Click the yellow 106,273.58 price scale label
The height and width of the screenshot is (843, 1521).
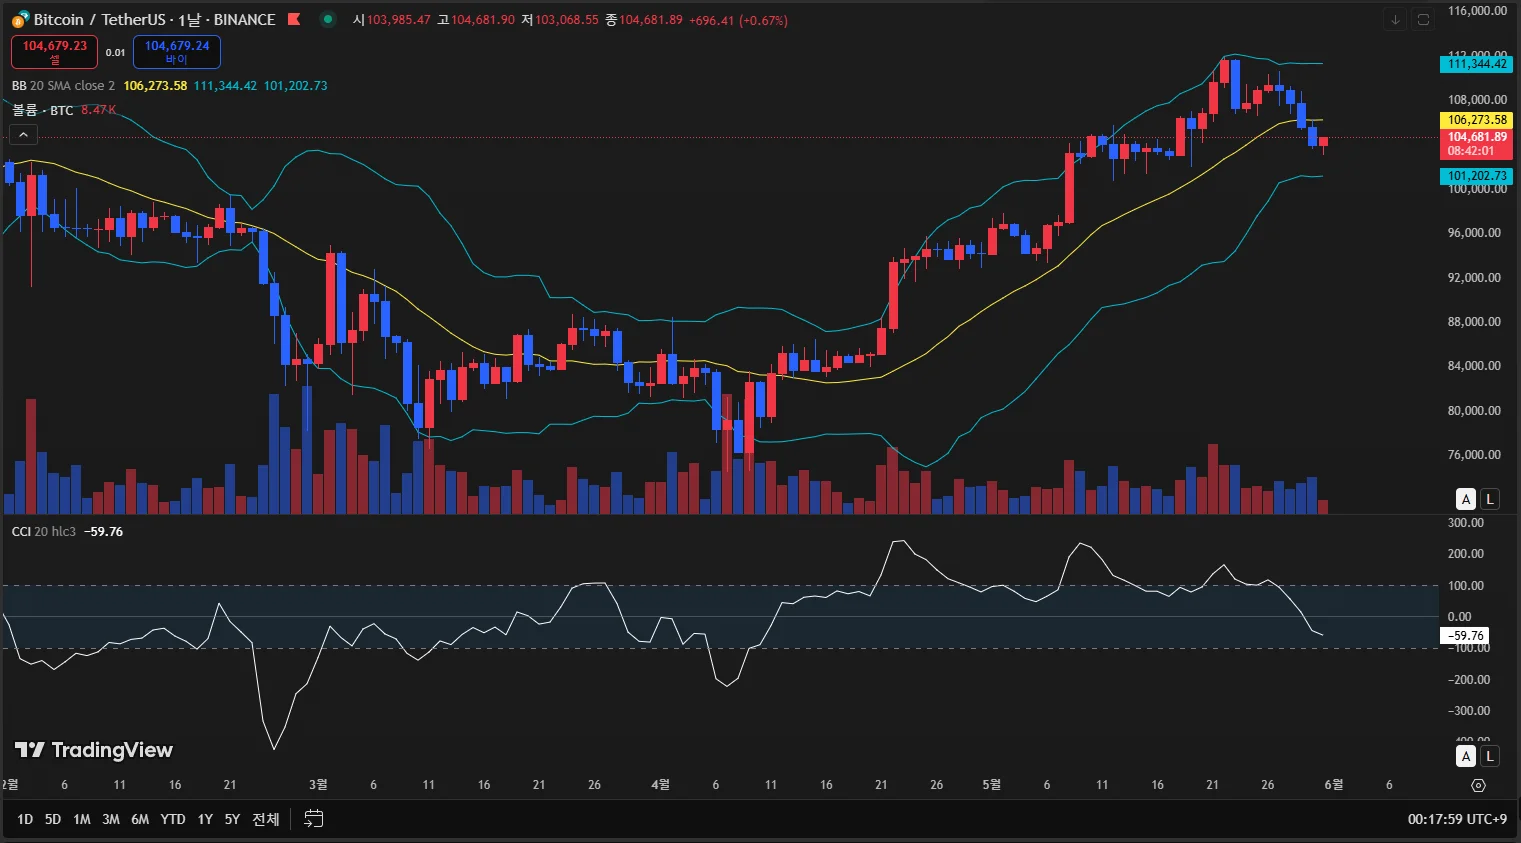1476,120
